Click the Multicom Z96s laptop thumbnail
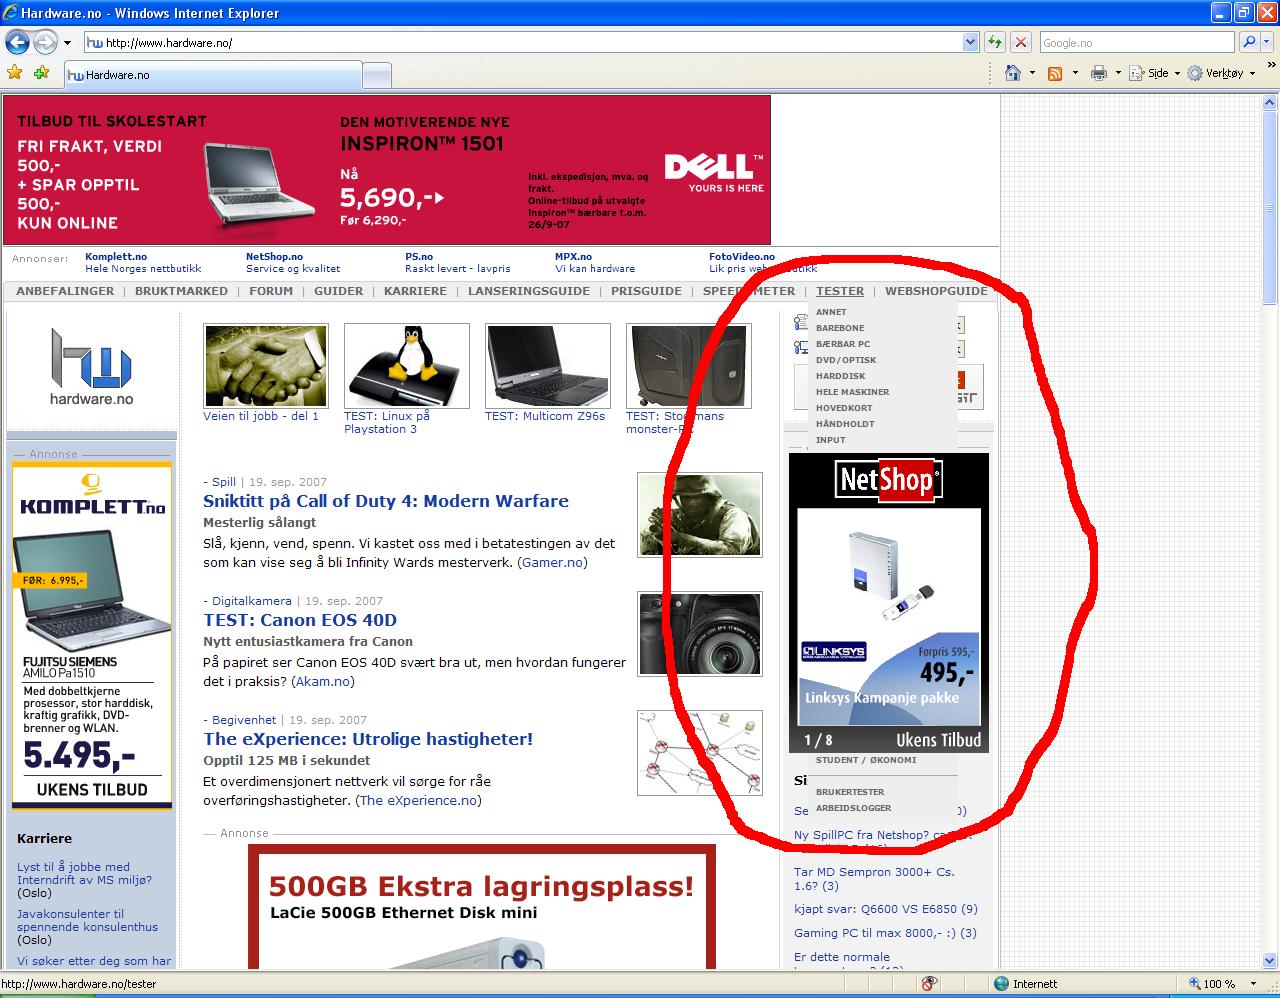The image size is (1280, 998). click(x=547, y=365)
